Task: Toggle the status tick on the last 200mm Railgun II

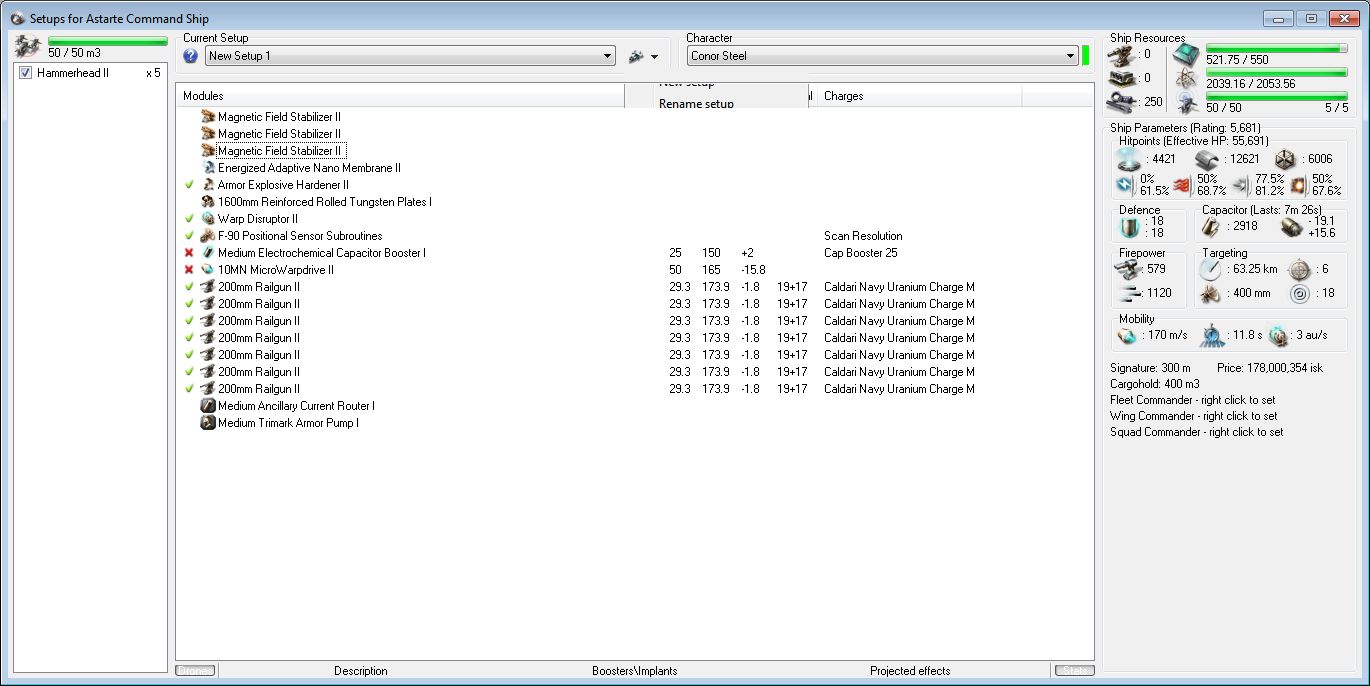Action: click(x=189, y=389)
